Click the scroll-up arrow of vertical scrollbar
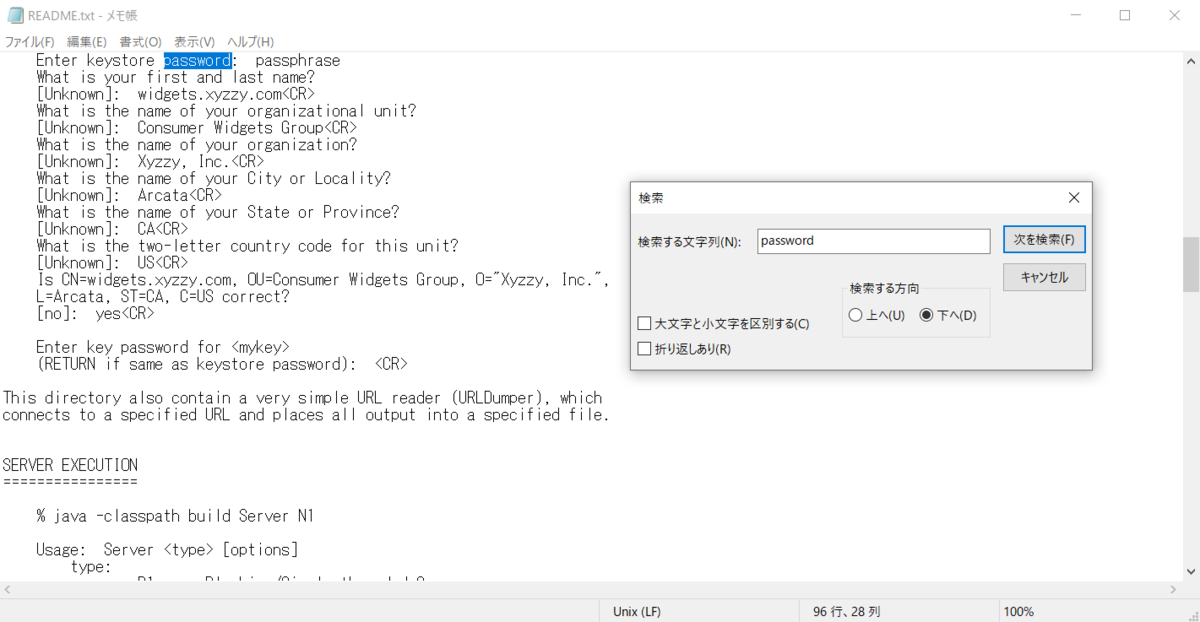 coord(1191,60)
